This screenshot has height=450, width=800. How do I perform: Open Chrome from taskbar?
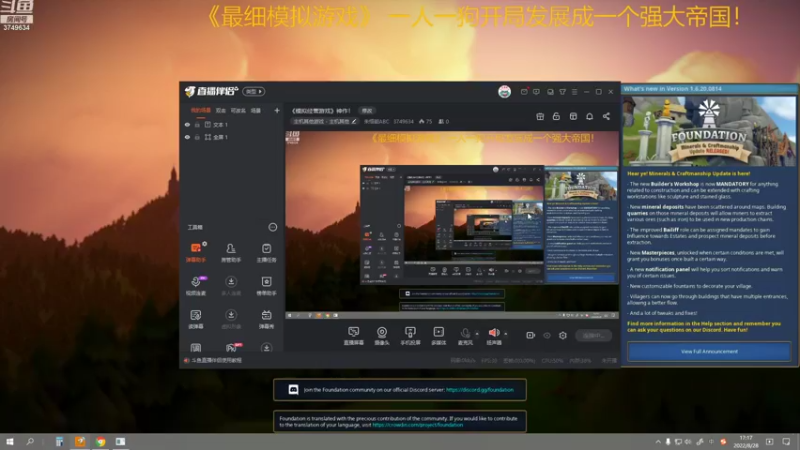click(101, 442)
